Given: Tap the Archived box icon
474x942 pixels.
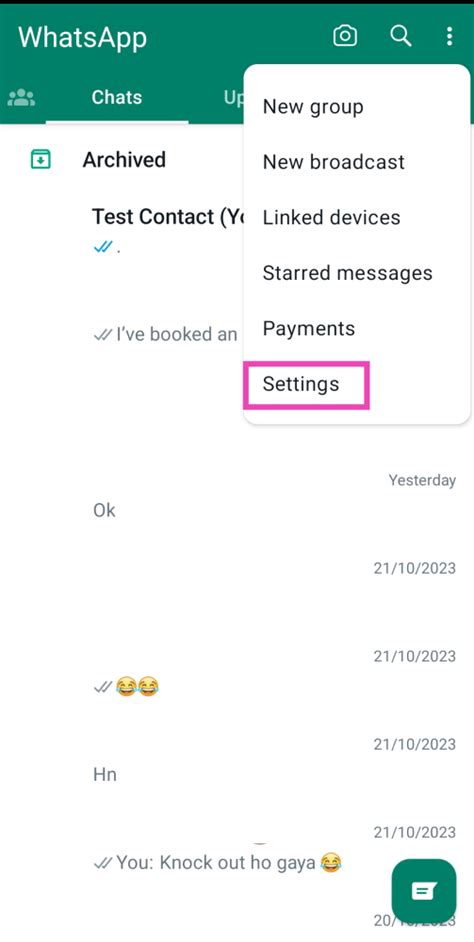Looking at the screenshot, I should [x=41, y=160].
